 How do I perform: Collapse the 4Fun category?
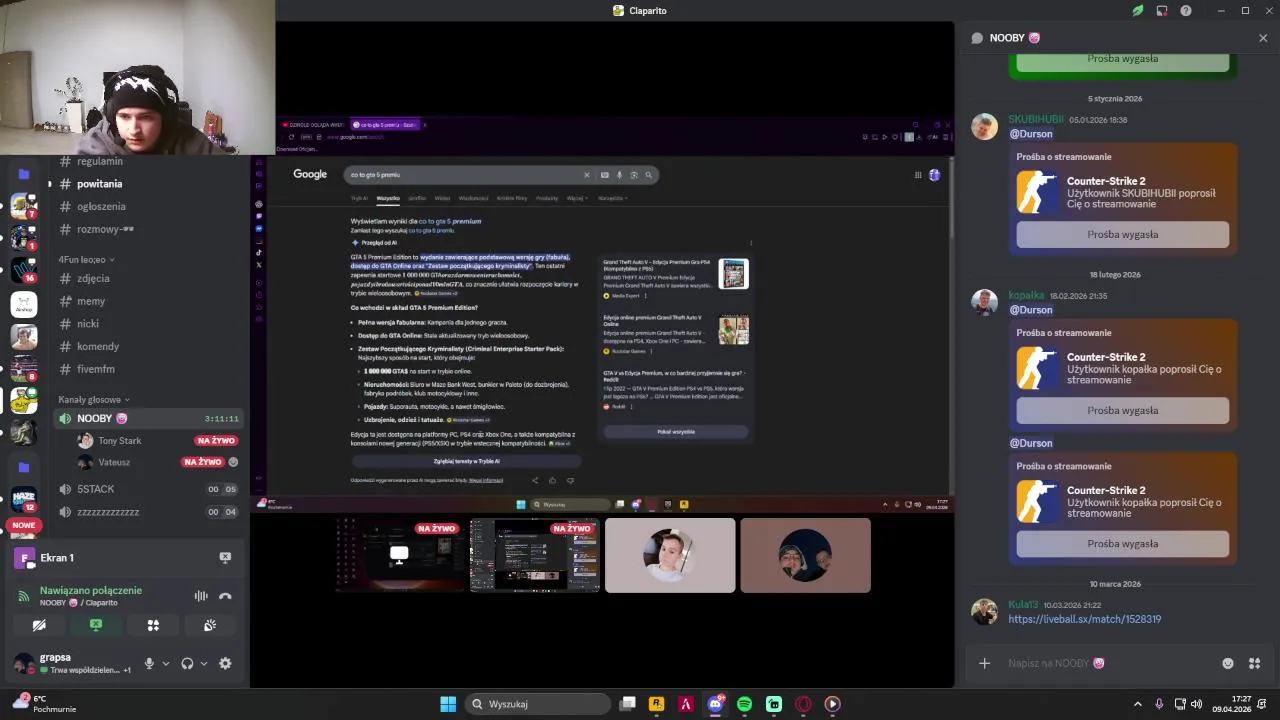tap(86, 259)
